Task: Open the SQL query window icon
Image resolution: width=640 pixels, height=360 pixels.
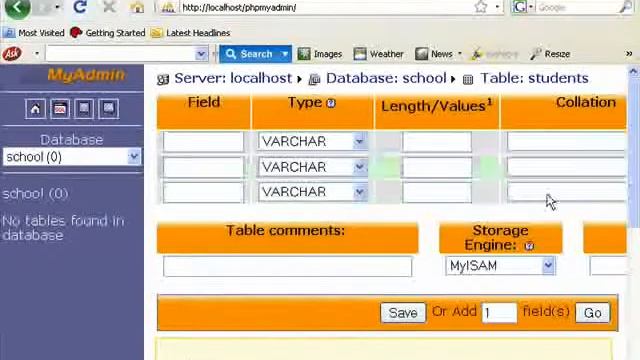Action: 60,109
